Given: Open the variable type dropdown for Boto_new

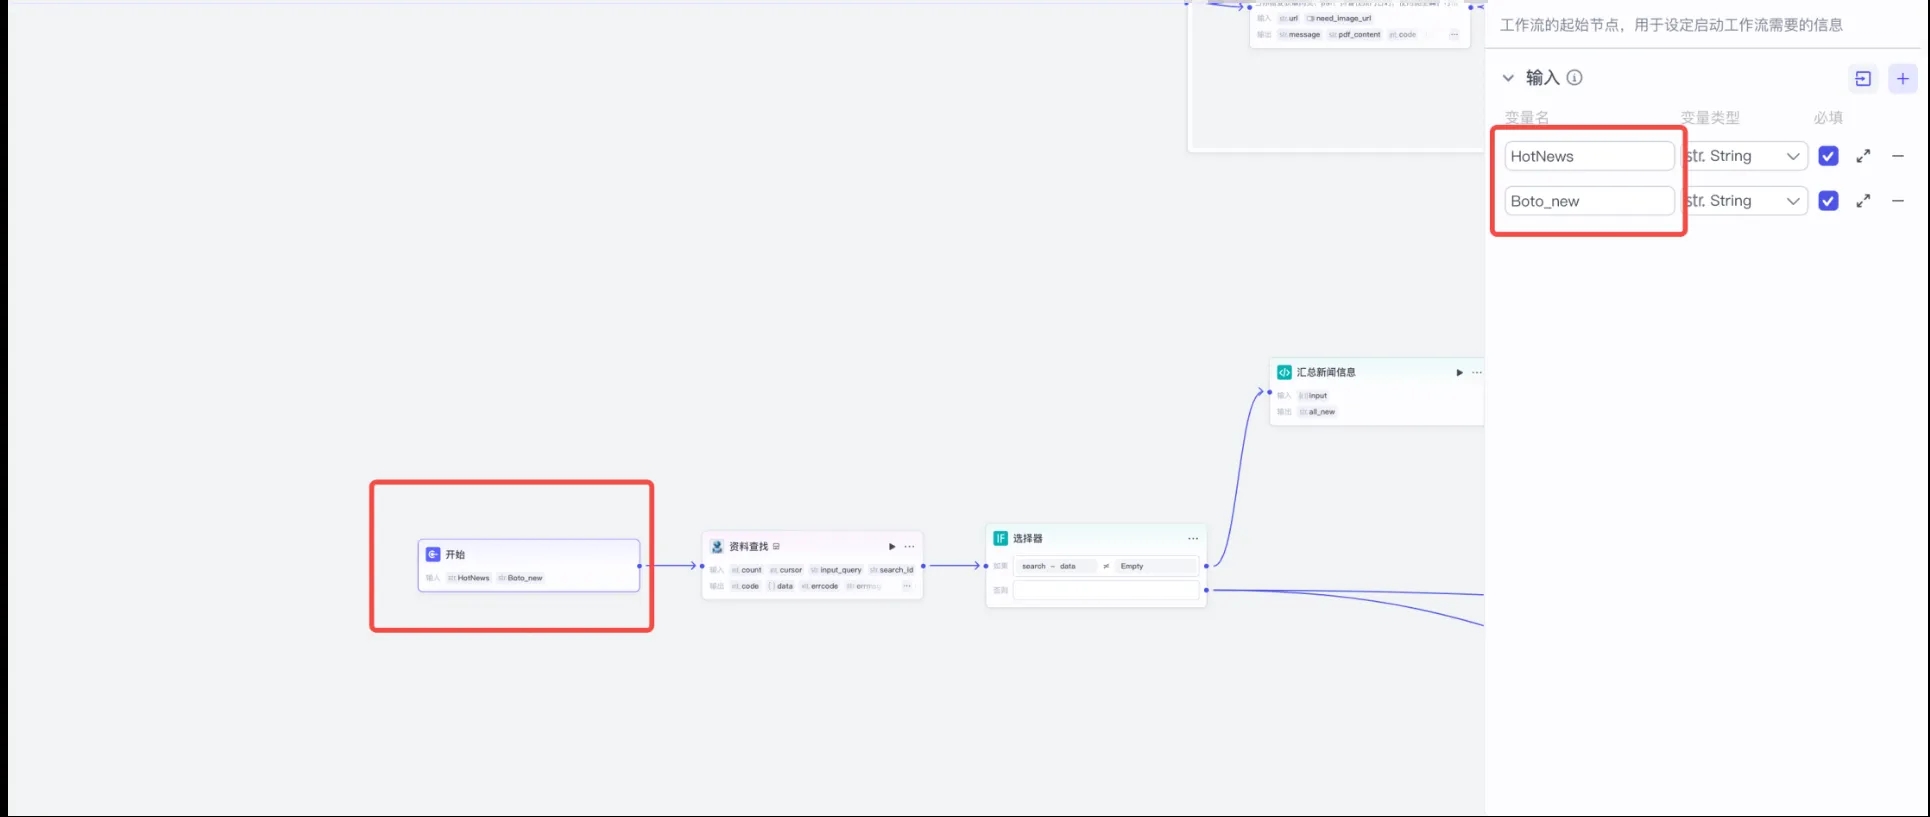Looking at the screenshot, I should (x=1745, y=201).
